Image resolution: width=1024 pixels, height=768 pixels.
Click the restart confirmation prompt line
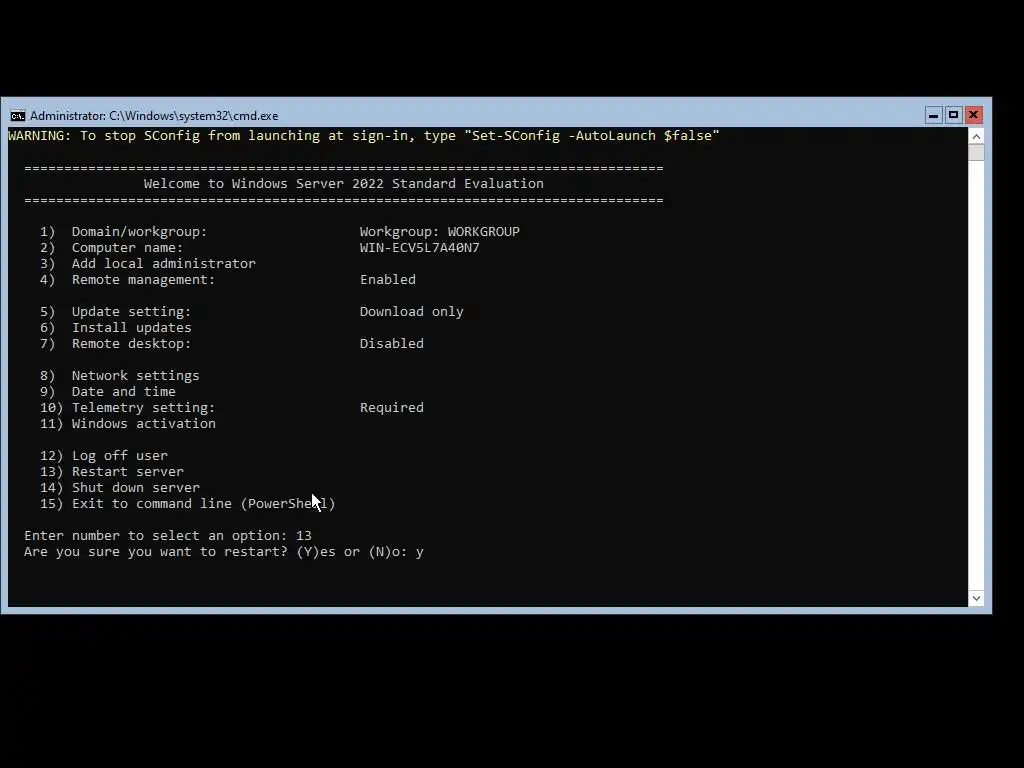click(x=224, y=552)
